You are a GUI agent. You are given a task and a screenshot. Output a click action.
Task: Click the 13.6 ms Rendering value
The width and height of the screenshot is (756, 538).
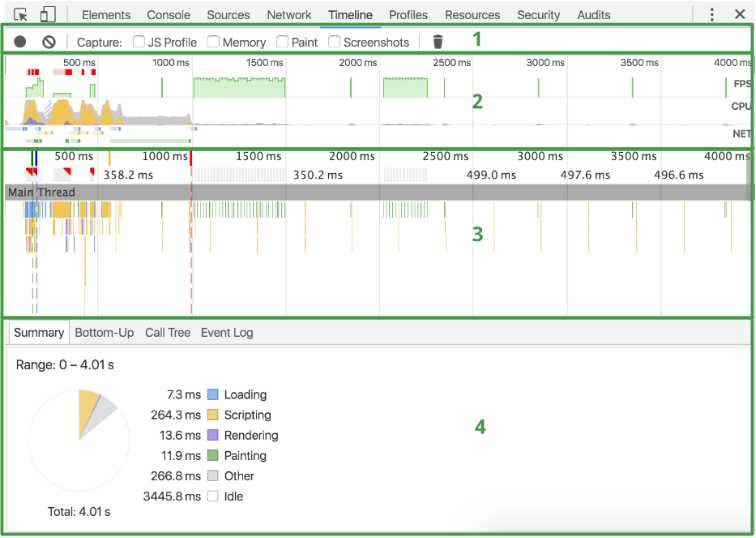(x=180, y=435)
